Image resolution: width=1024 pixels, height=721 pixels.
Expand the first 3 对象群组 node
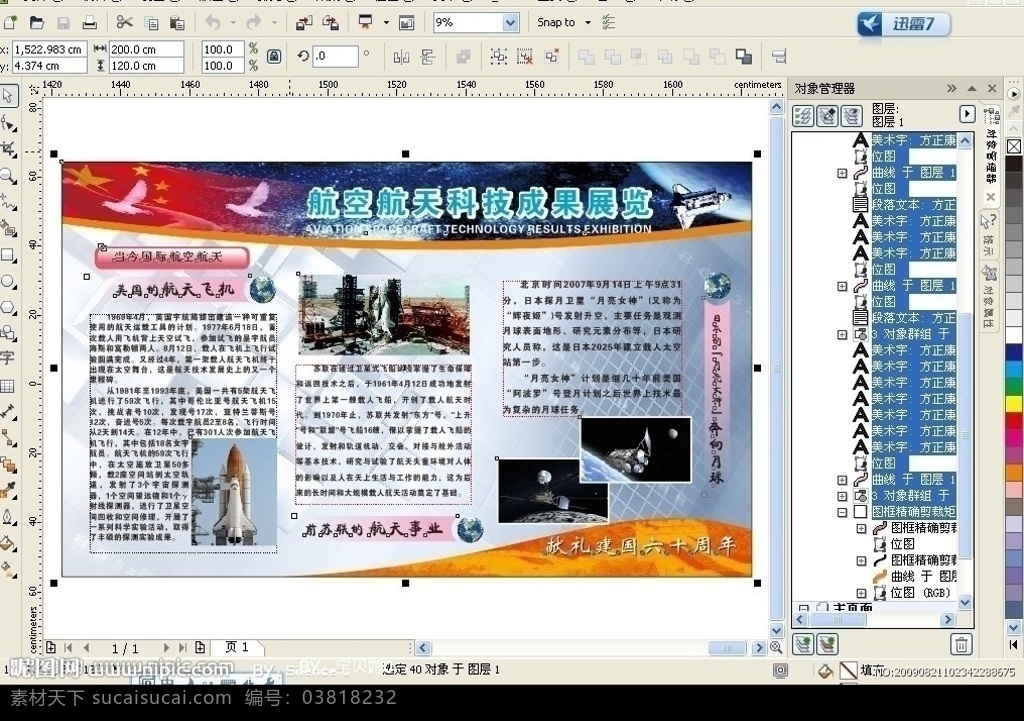(x=842, y=334)
